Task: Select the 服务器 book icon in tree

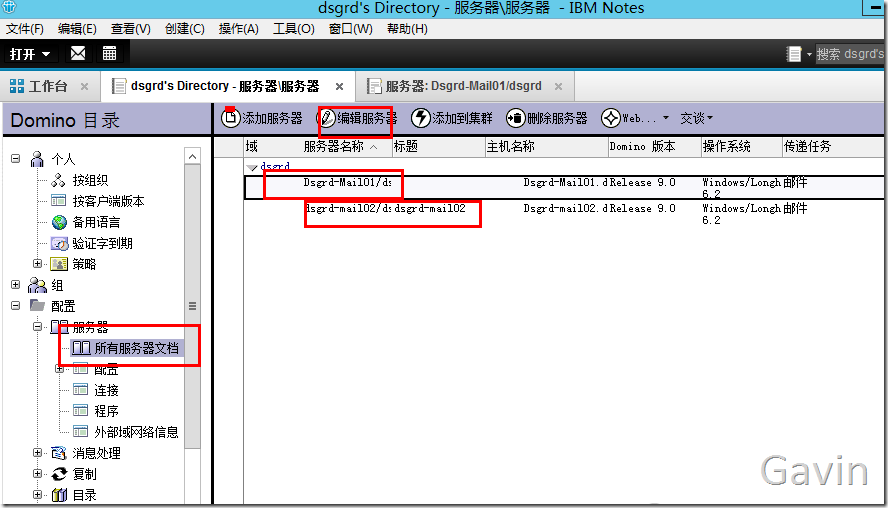Action: click(59, 327)
